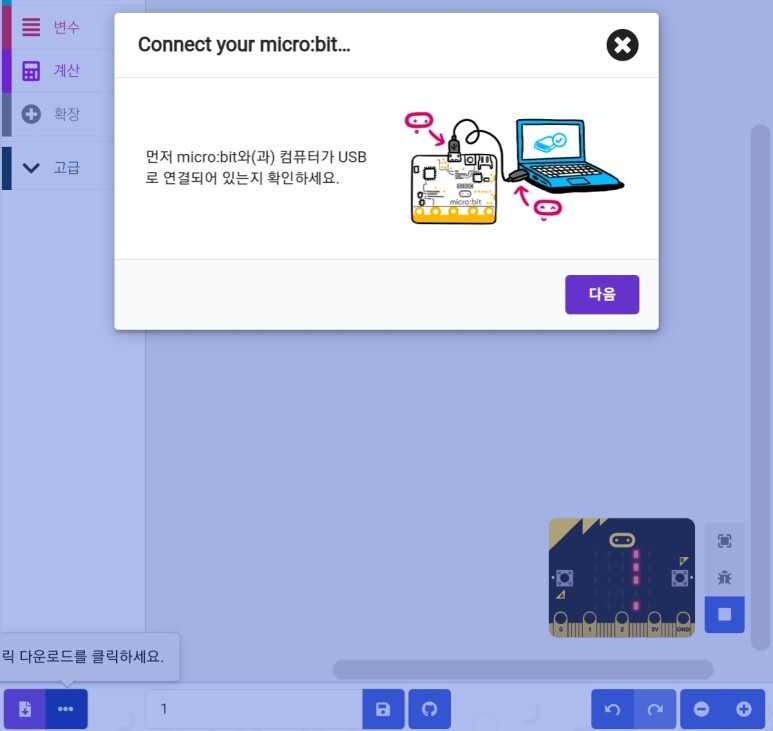
Task: Save the project with the floppy disk icon
Action: (383, 709)
